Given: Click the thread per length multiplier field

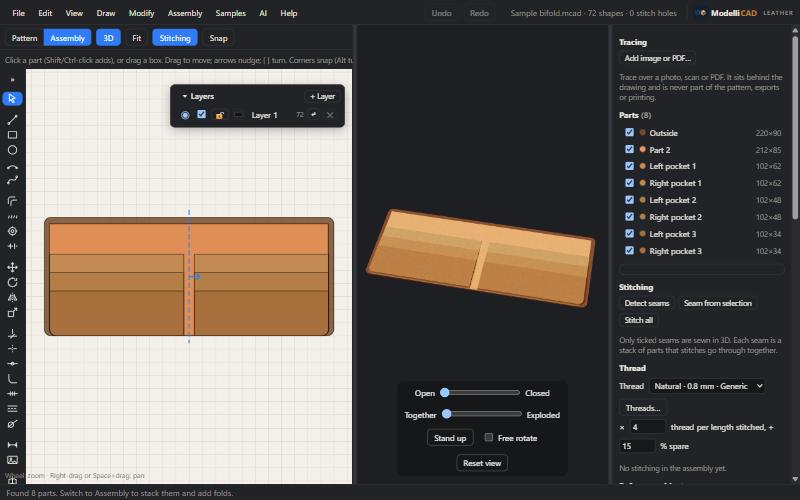Looking at the screenshot, I should click(x=647, y=427).
